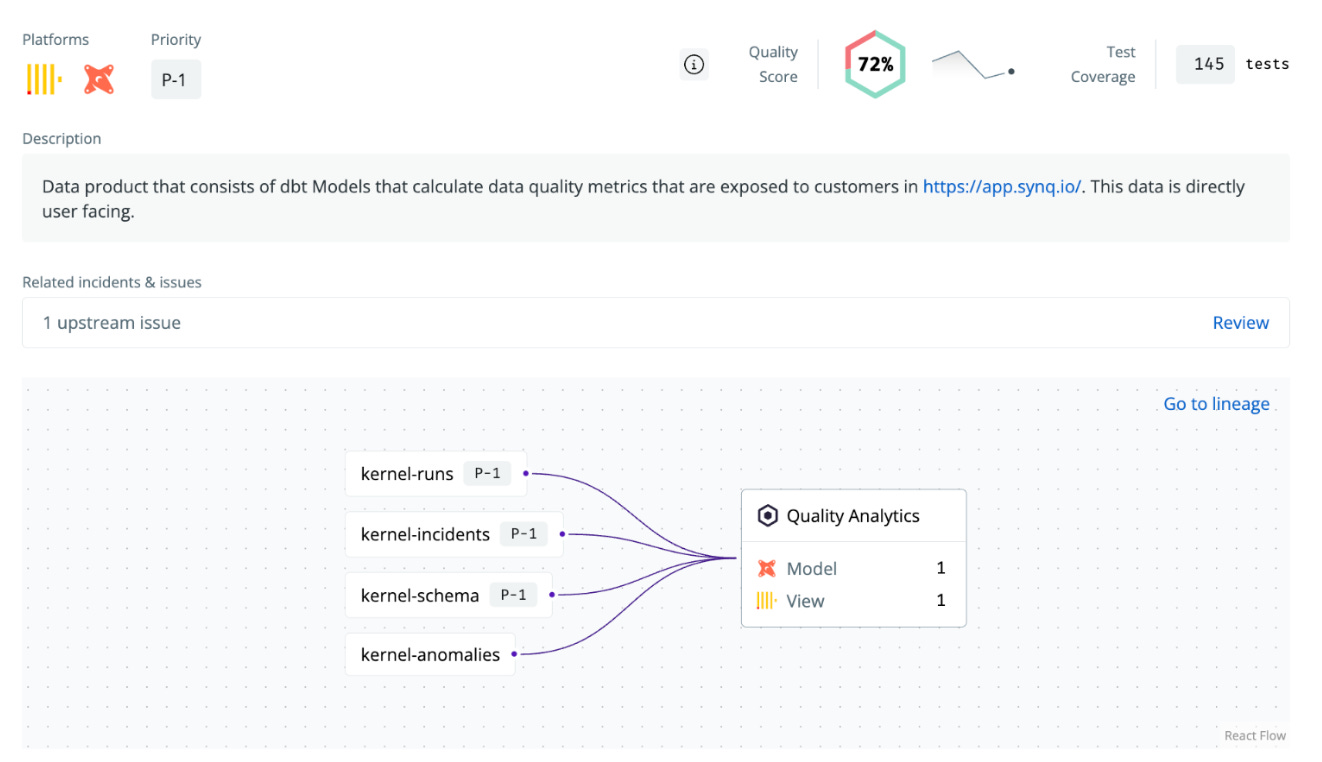Select the kernel-anomalies lineage node

point(430,655)
